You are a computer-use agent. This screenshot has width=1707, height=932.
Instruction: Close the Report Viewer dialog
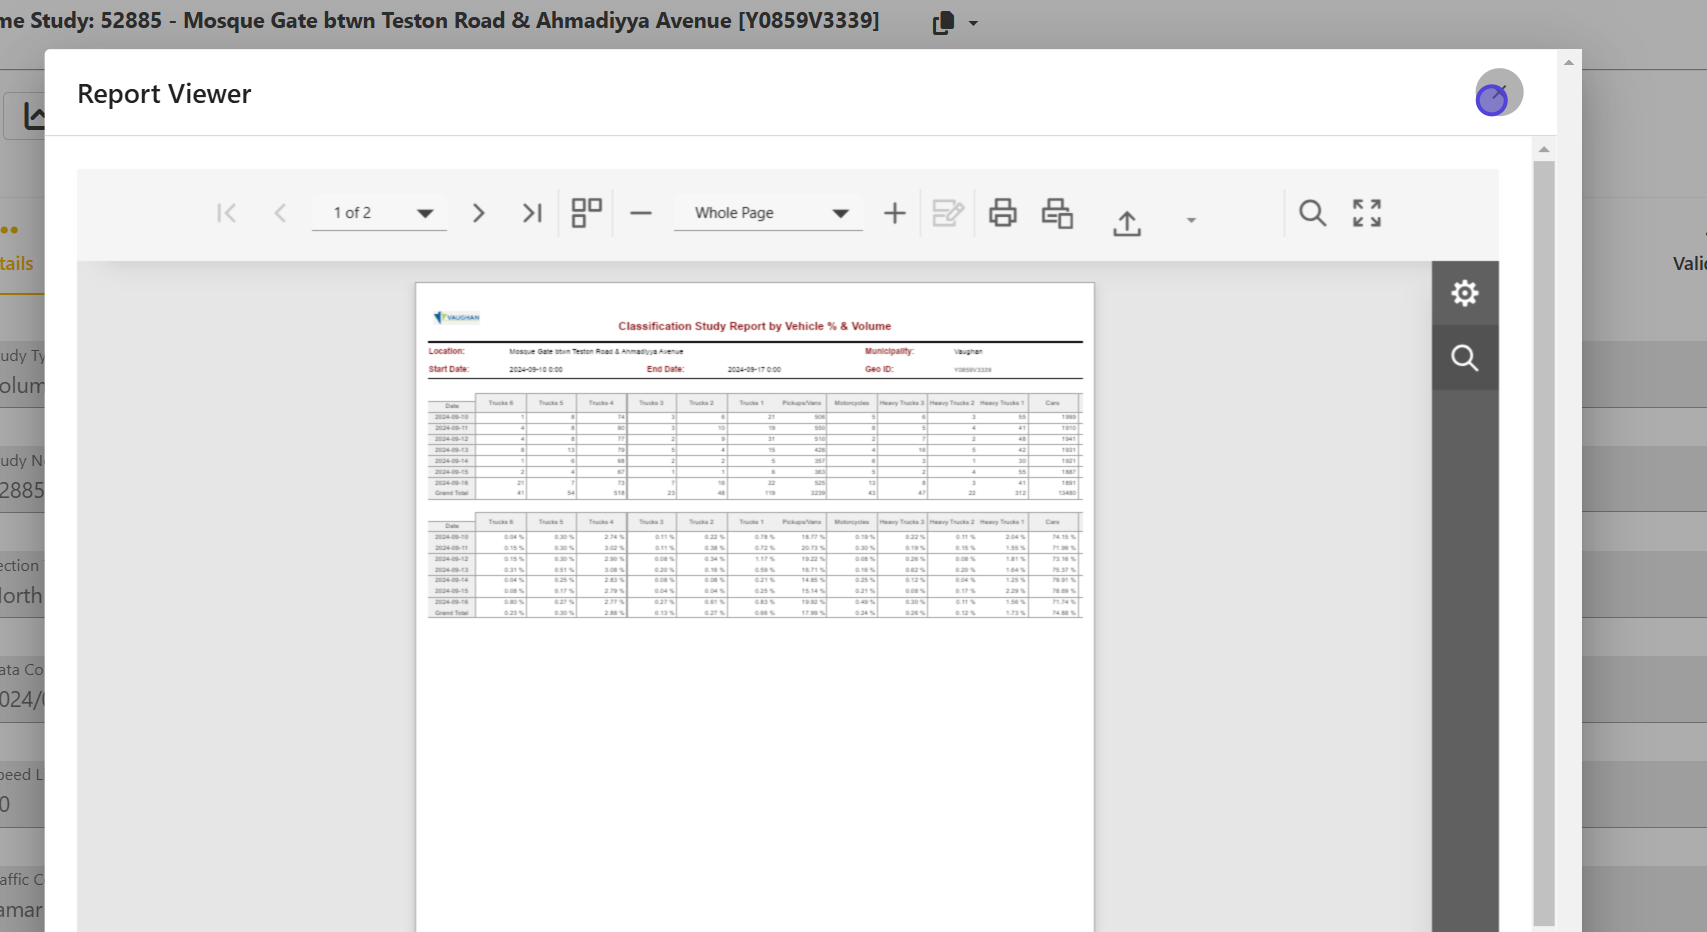[x=1499, y=93]
